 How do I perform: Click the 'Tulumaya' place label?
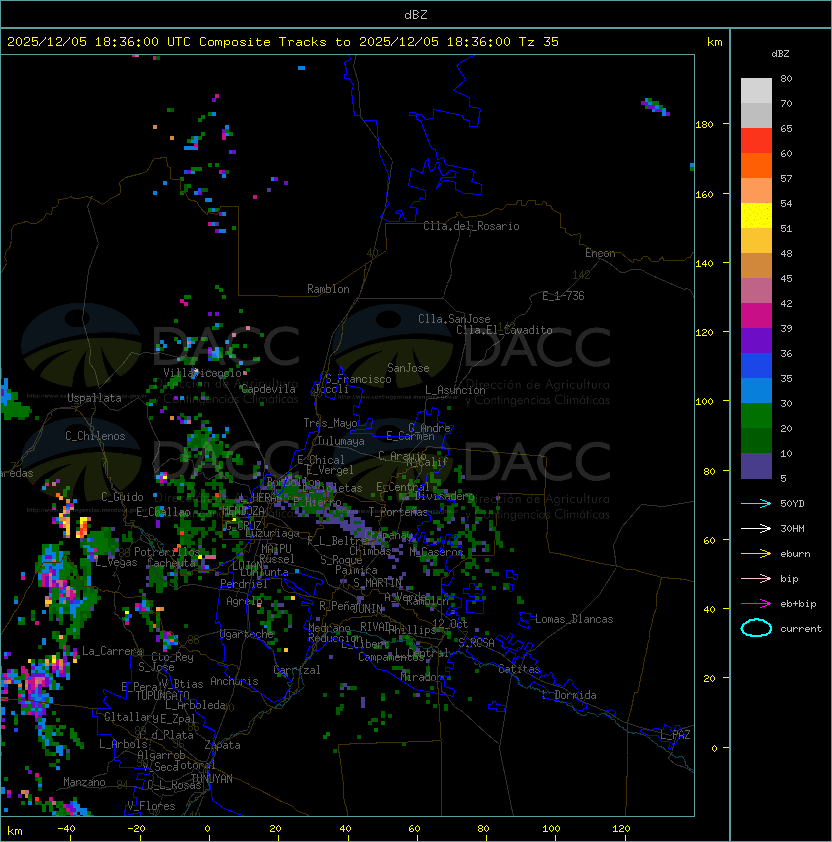[x=341, y=441]
